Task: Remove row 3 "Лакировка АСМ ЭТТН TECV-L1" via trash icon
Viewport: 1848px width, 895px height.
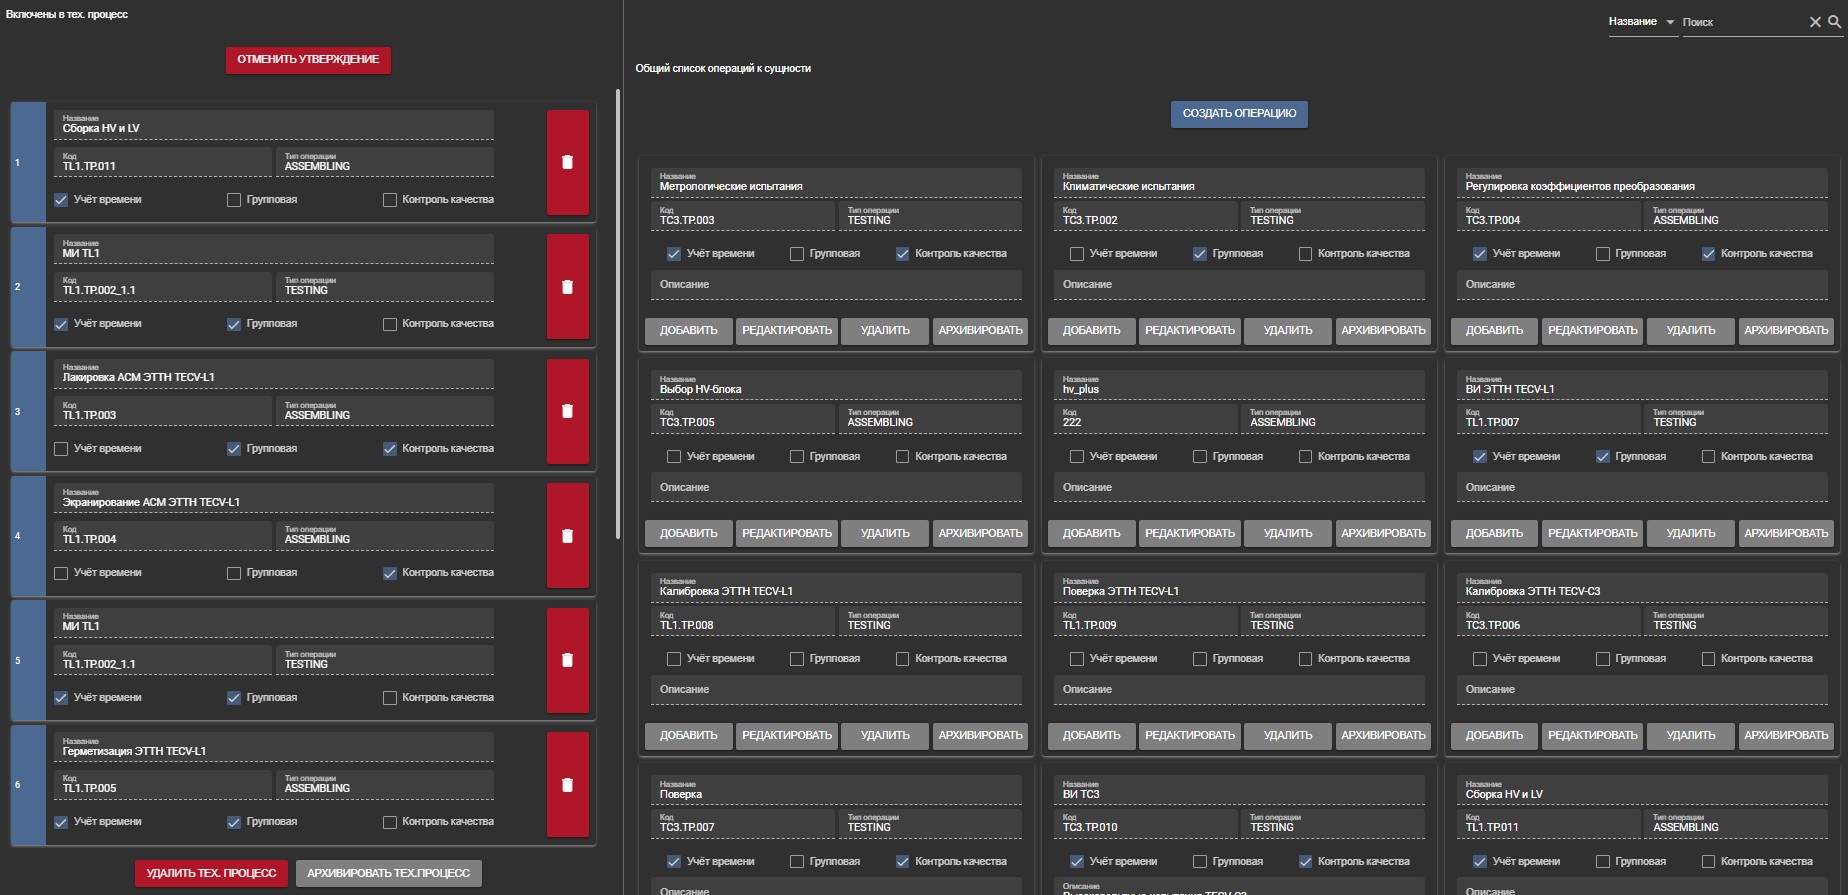Action: (x=567, y=411)
